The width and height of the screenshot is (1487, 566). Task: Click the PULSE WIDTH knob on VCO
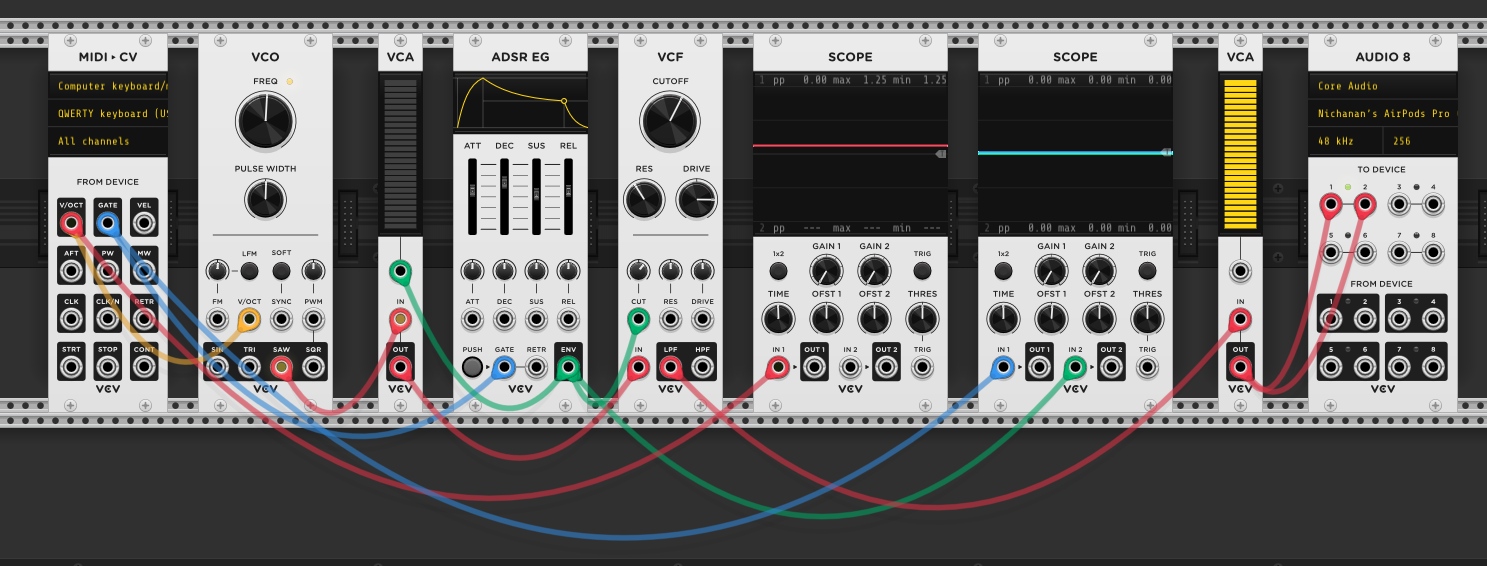pos(265,199)
